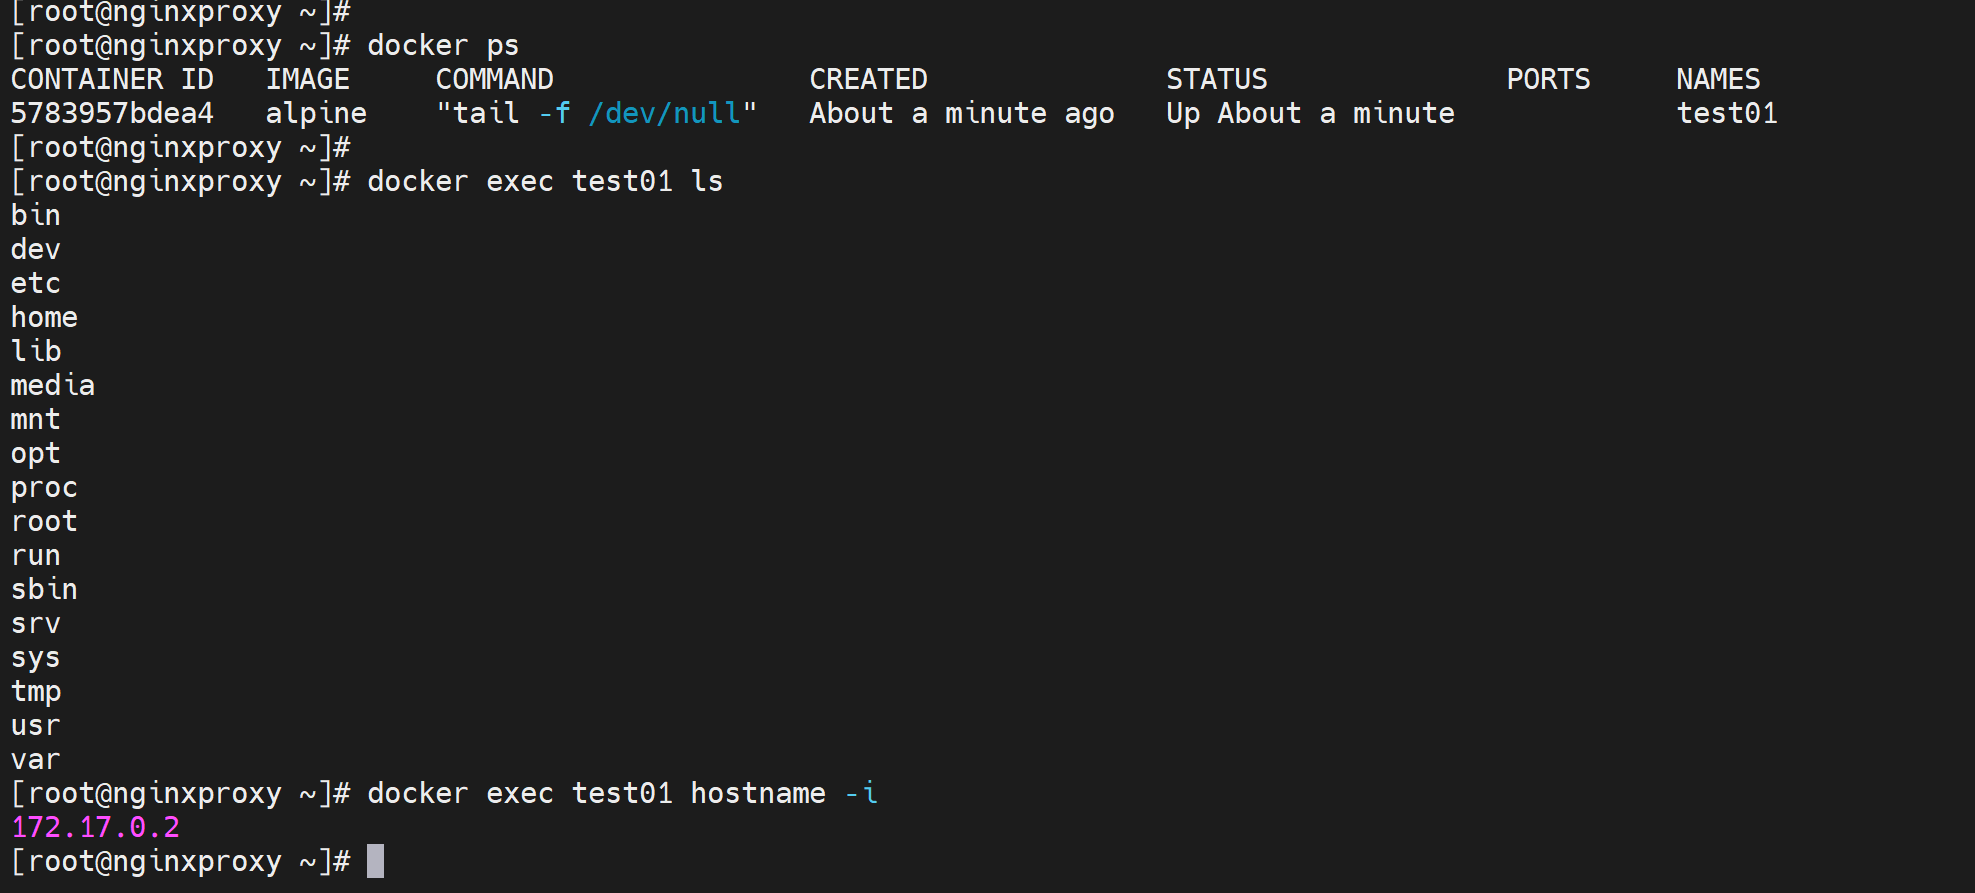Click the PORTS column header
This screenshot has width=1975, height=893.
point(1548,79)
